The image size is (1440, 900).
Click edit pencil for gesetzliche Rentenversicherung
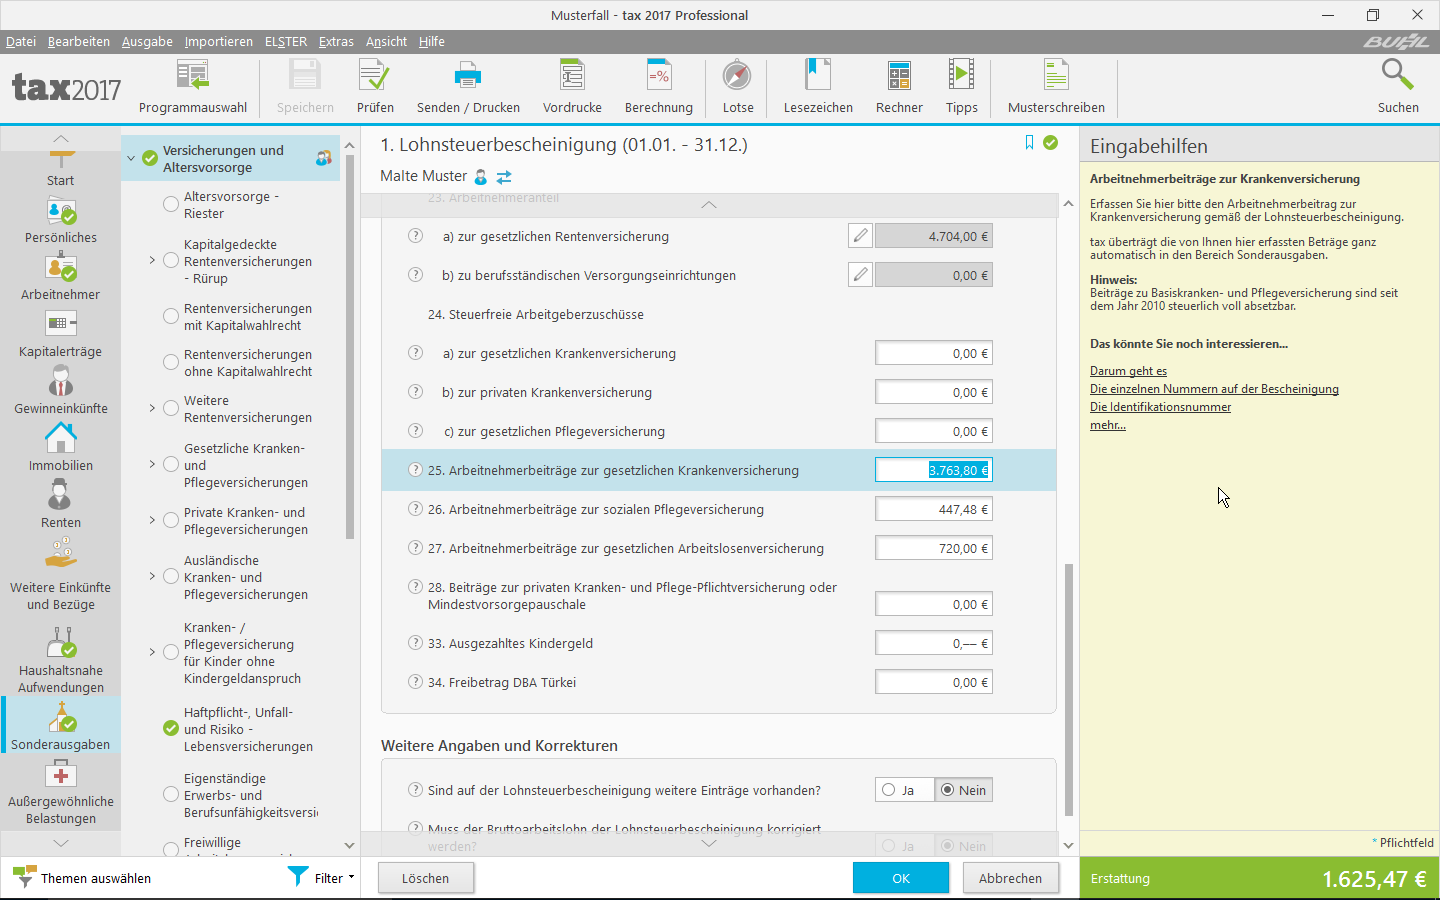pos(860,236)
